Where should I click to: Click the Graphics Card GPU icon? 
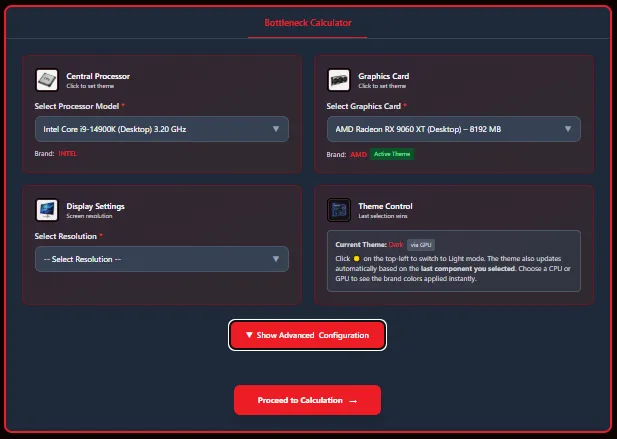point(339,80)
